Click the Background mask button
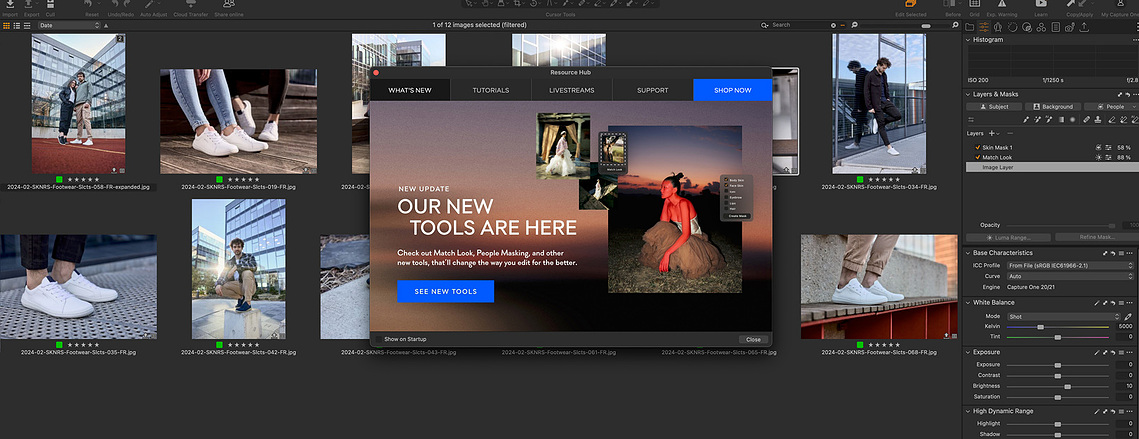The height and width of the screenshot is (439, 1139). click(x=1052, y=107)
